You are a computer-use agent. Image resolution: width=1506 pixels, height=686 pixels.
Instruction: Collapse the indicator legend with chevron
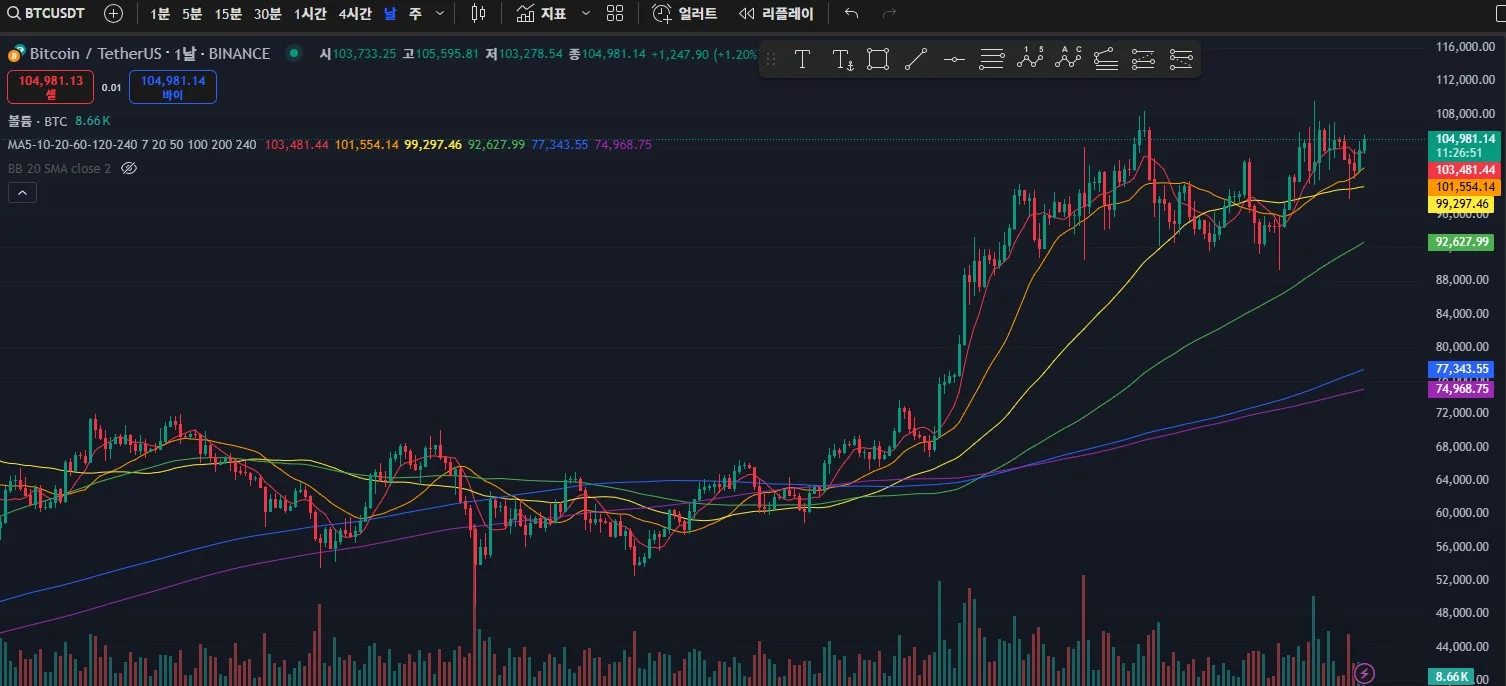click(22, 193)
